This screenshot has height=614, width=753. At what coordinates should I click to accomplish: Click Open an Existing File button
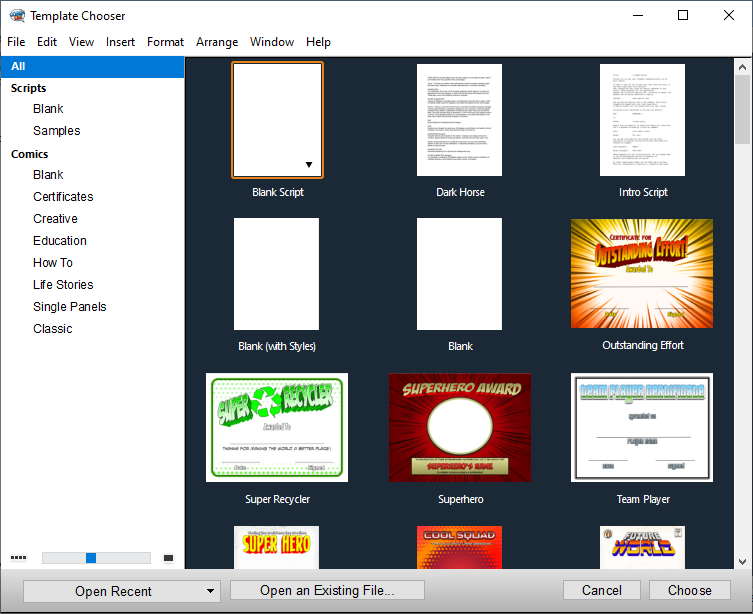tap(327, 590)
